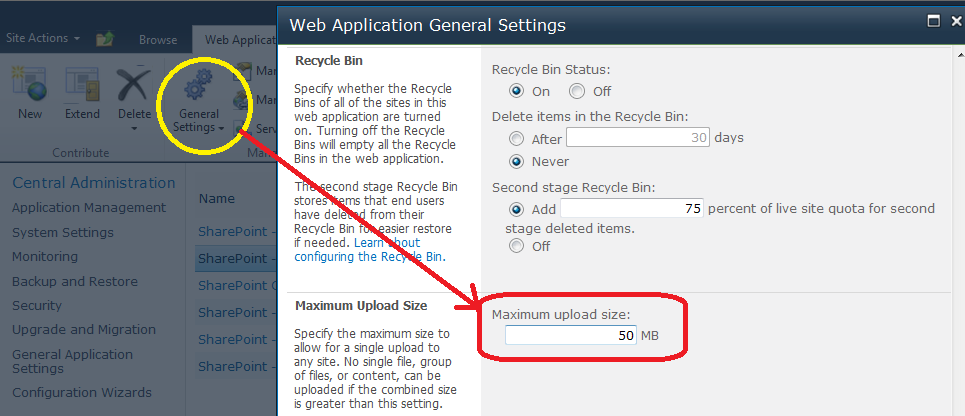
Task: Select the Extend web application icon
Action: [x=82, y=84]
